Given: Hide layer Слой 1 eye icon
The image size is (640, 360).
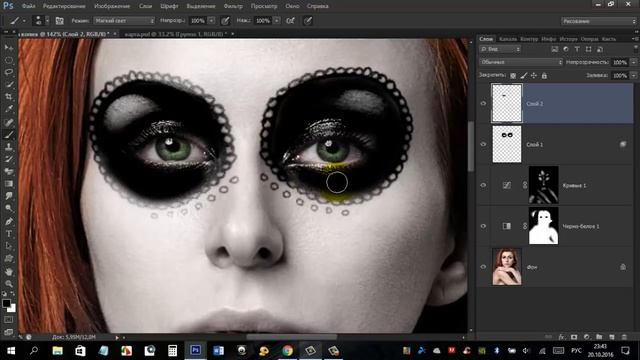Looking at the screenshot, I should (483, 144).
